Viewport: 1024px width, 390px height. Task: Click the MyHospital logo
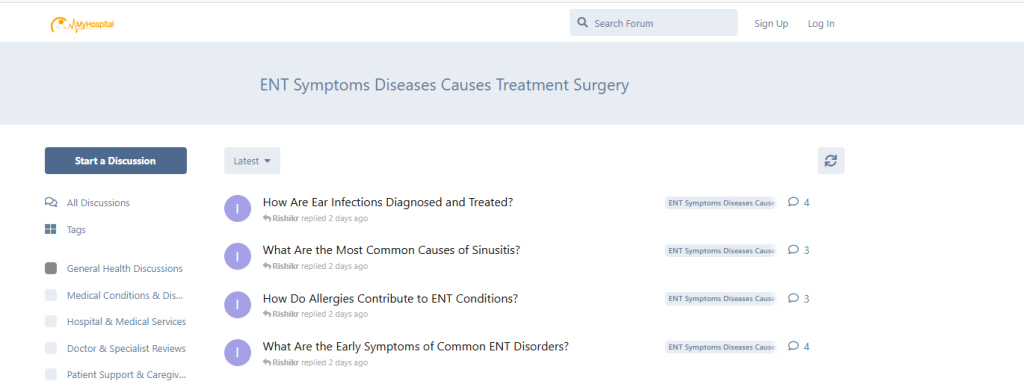(x=83, y=25)
